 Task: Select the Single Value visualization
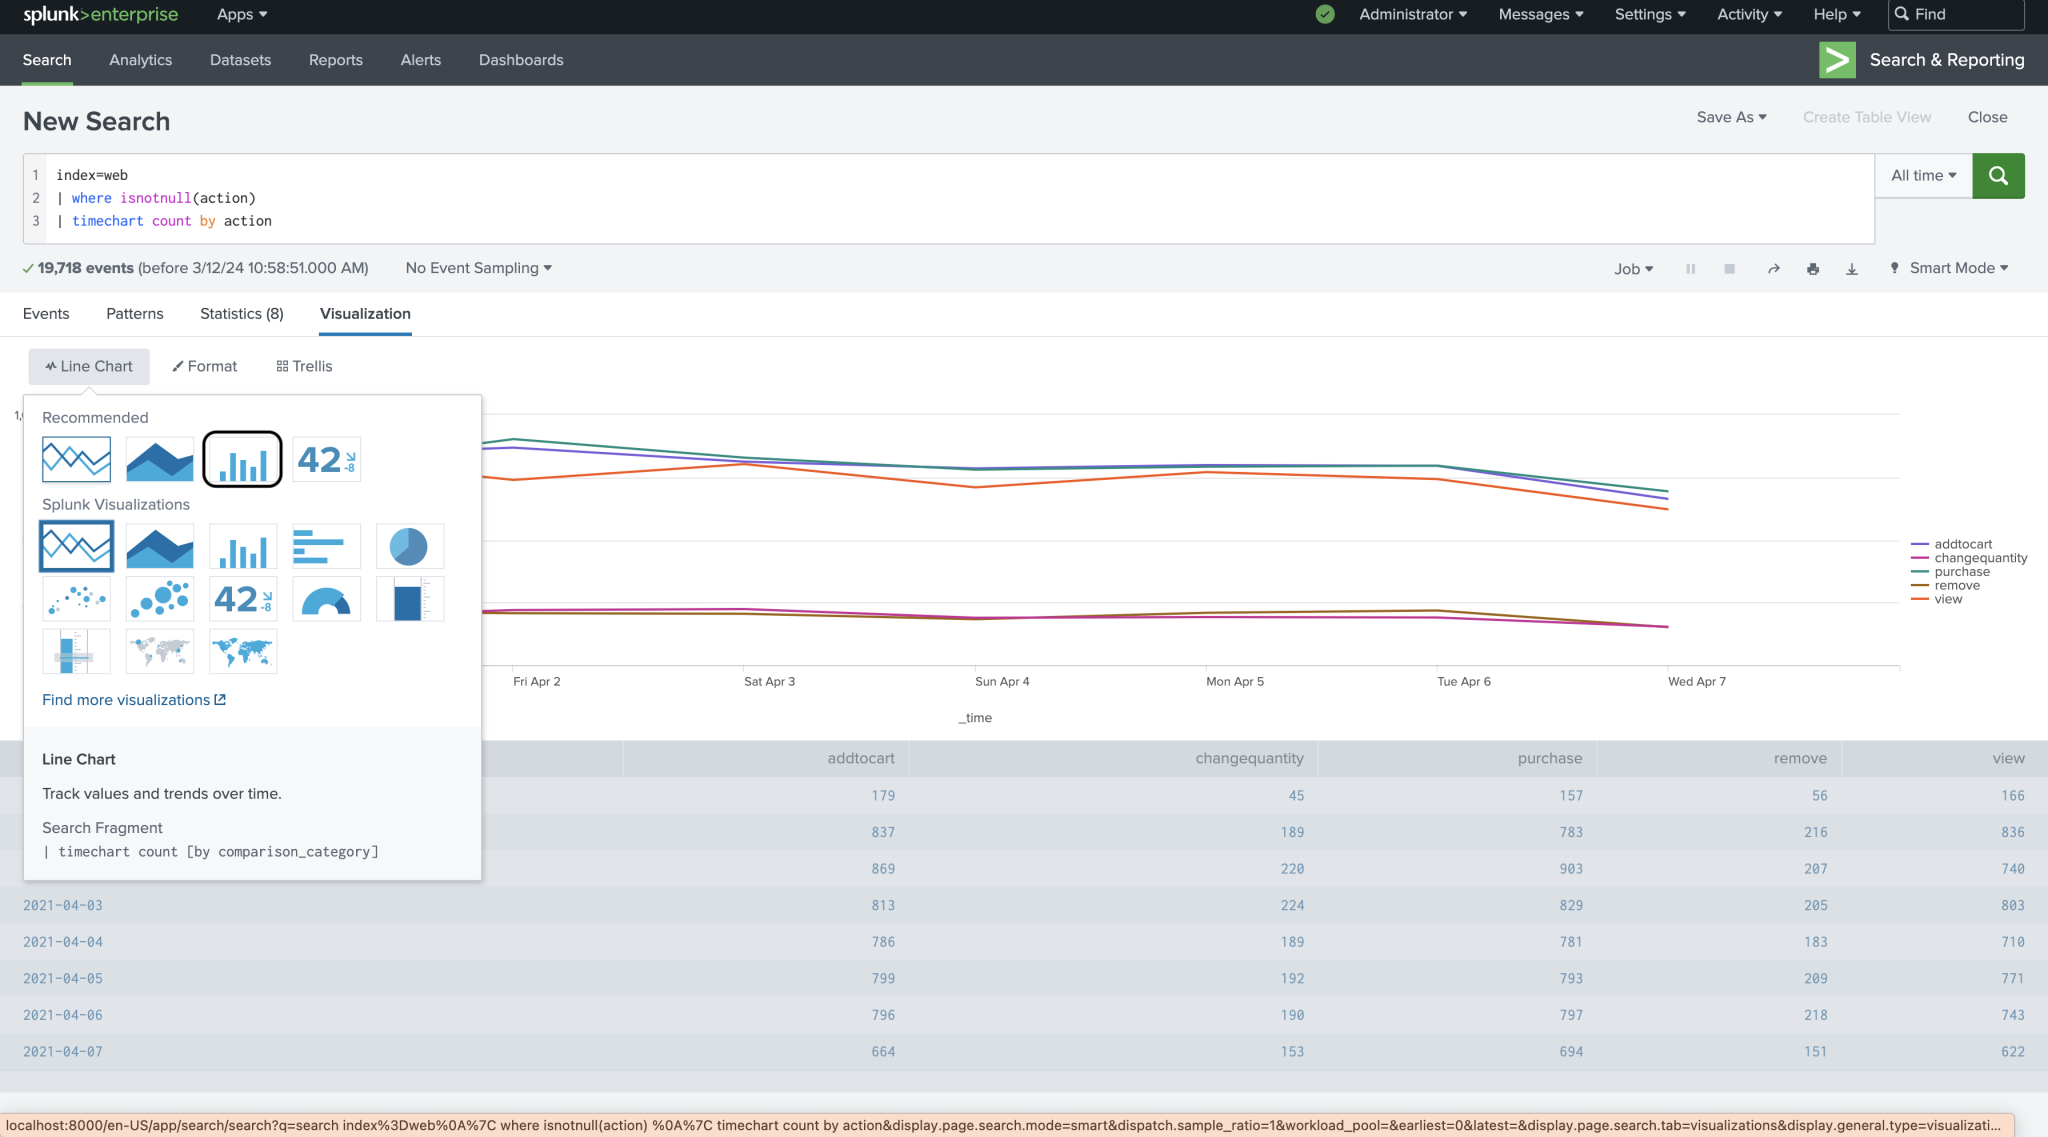[242, 598]
